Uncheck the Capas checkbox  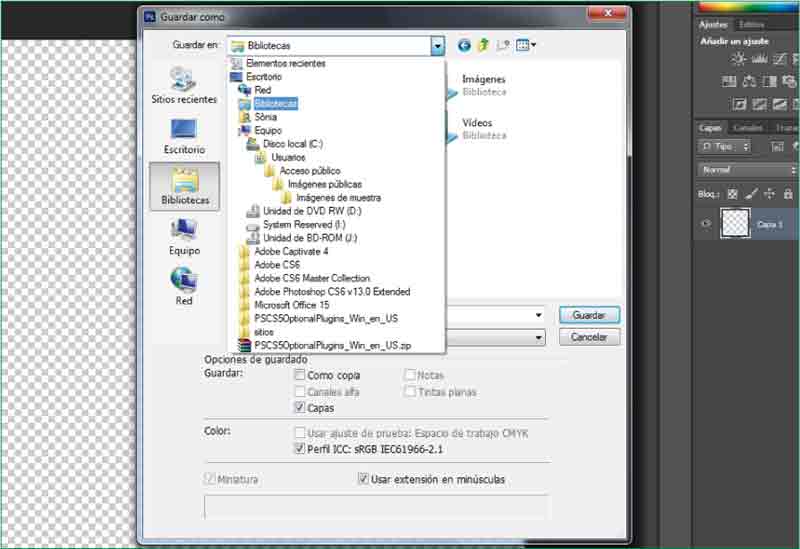point(300,408)
